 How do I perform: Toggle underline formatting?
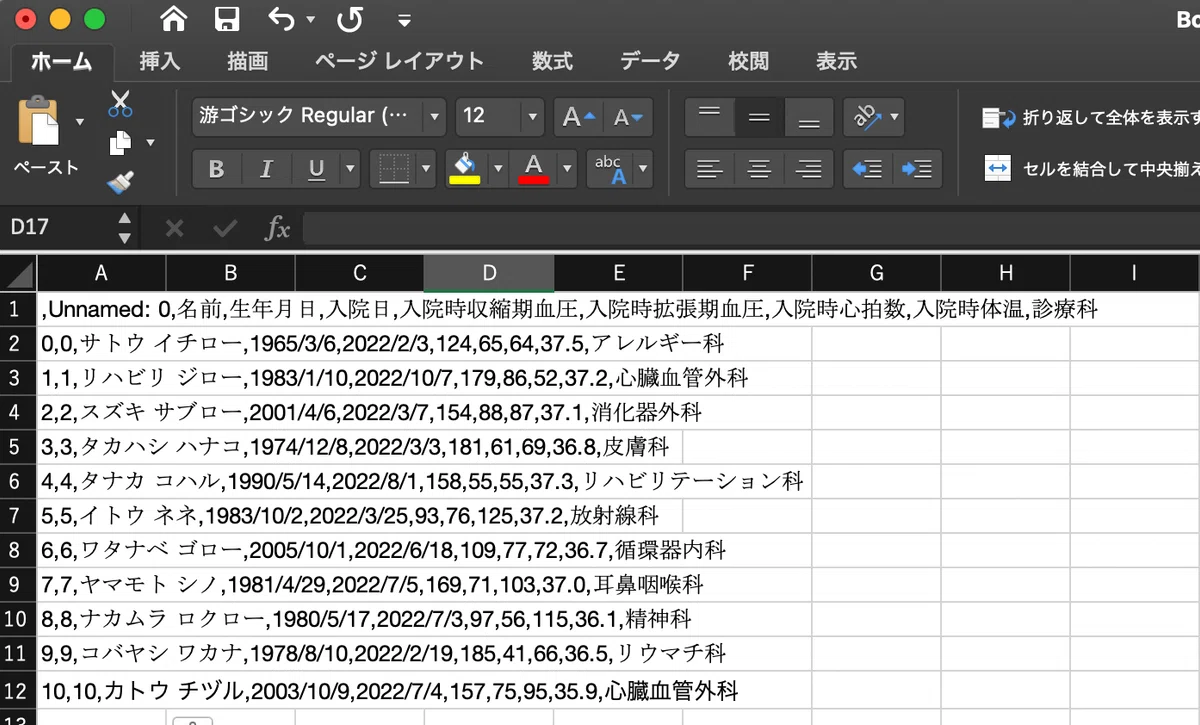pyautogui.click(x=316, y=169)
